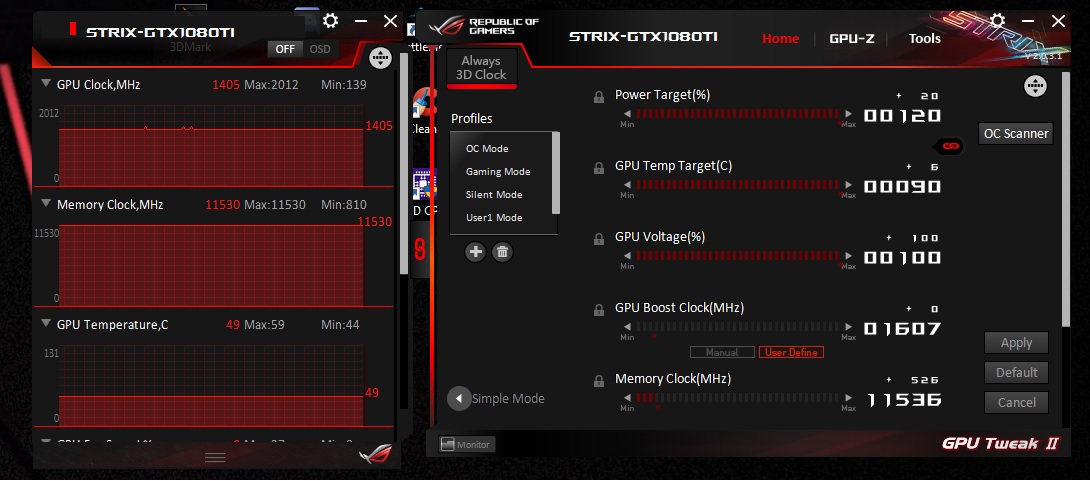Decrease GPU Voltage with left arrow
The image size is (1090, 481).
click(627, 256)
